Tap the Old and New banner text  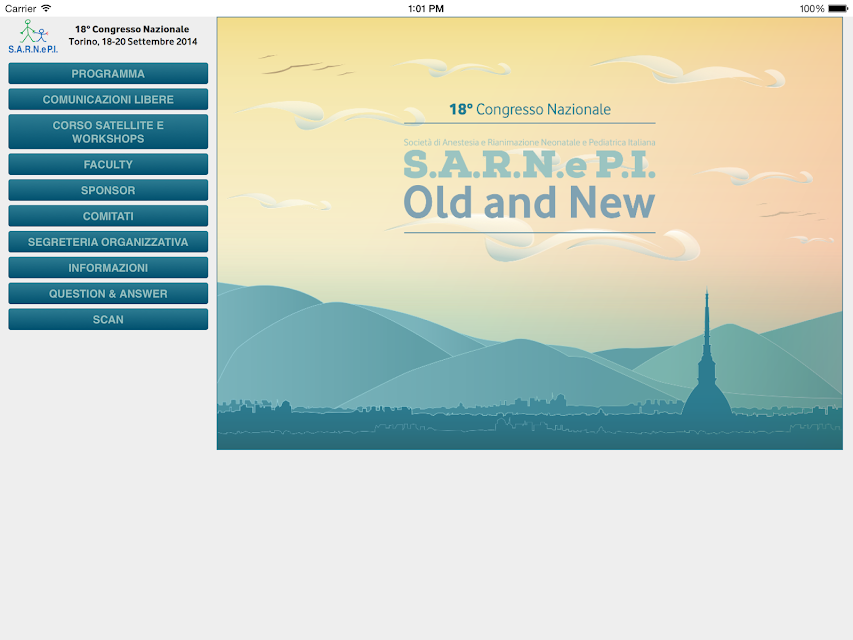pyautogui.click(x=529, y=202)
